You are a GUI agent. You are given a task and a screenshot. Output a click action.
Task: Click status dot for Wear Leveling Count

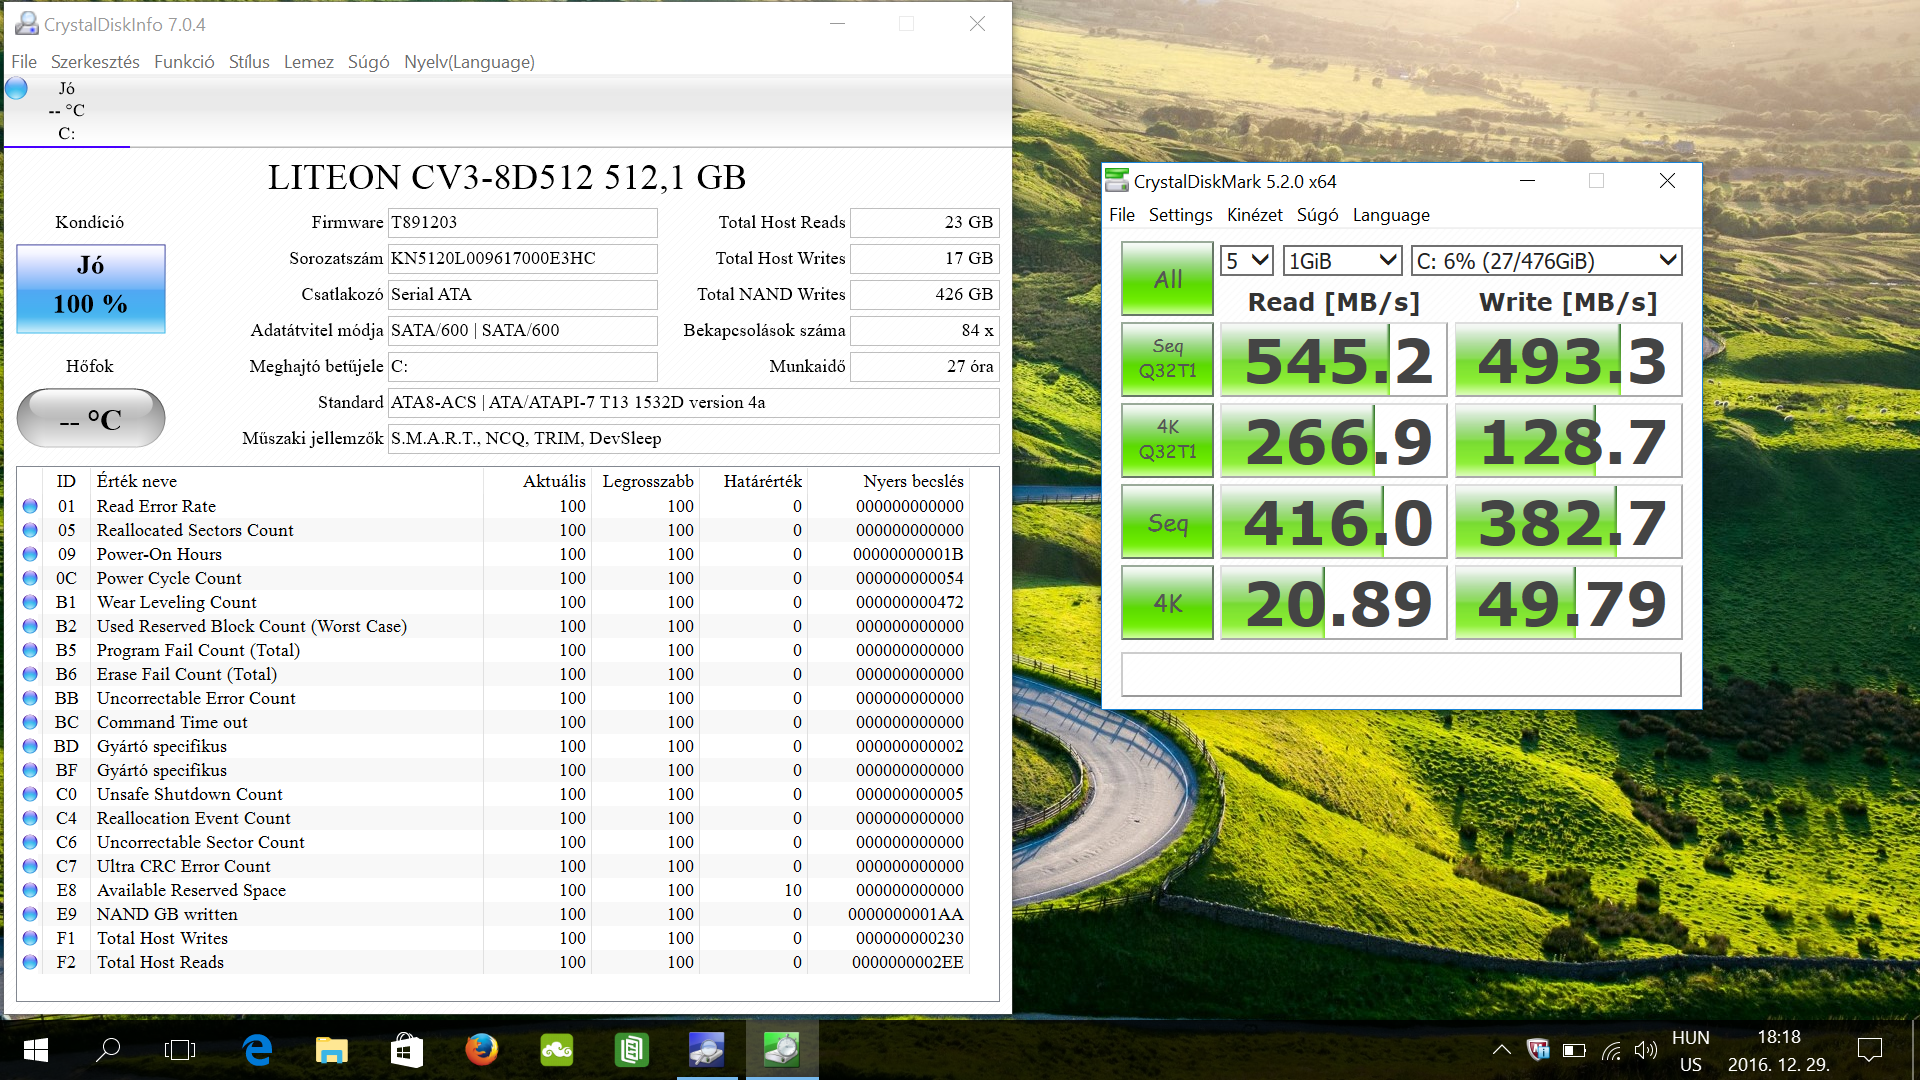(x=30, y=602)
